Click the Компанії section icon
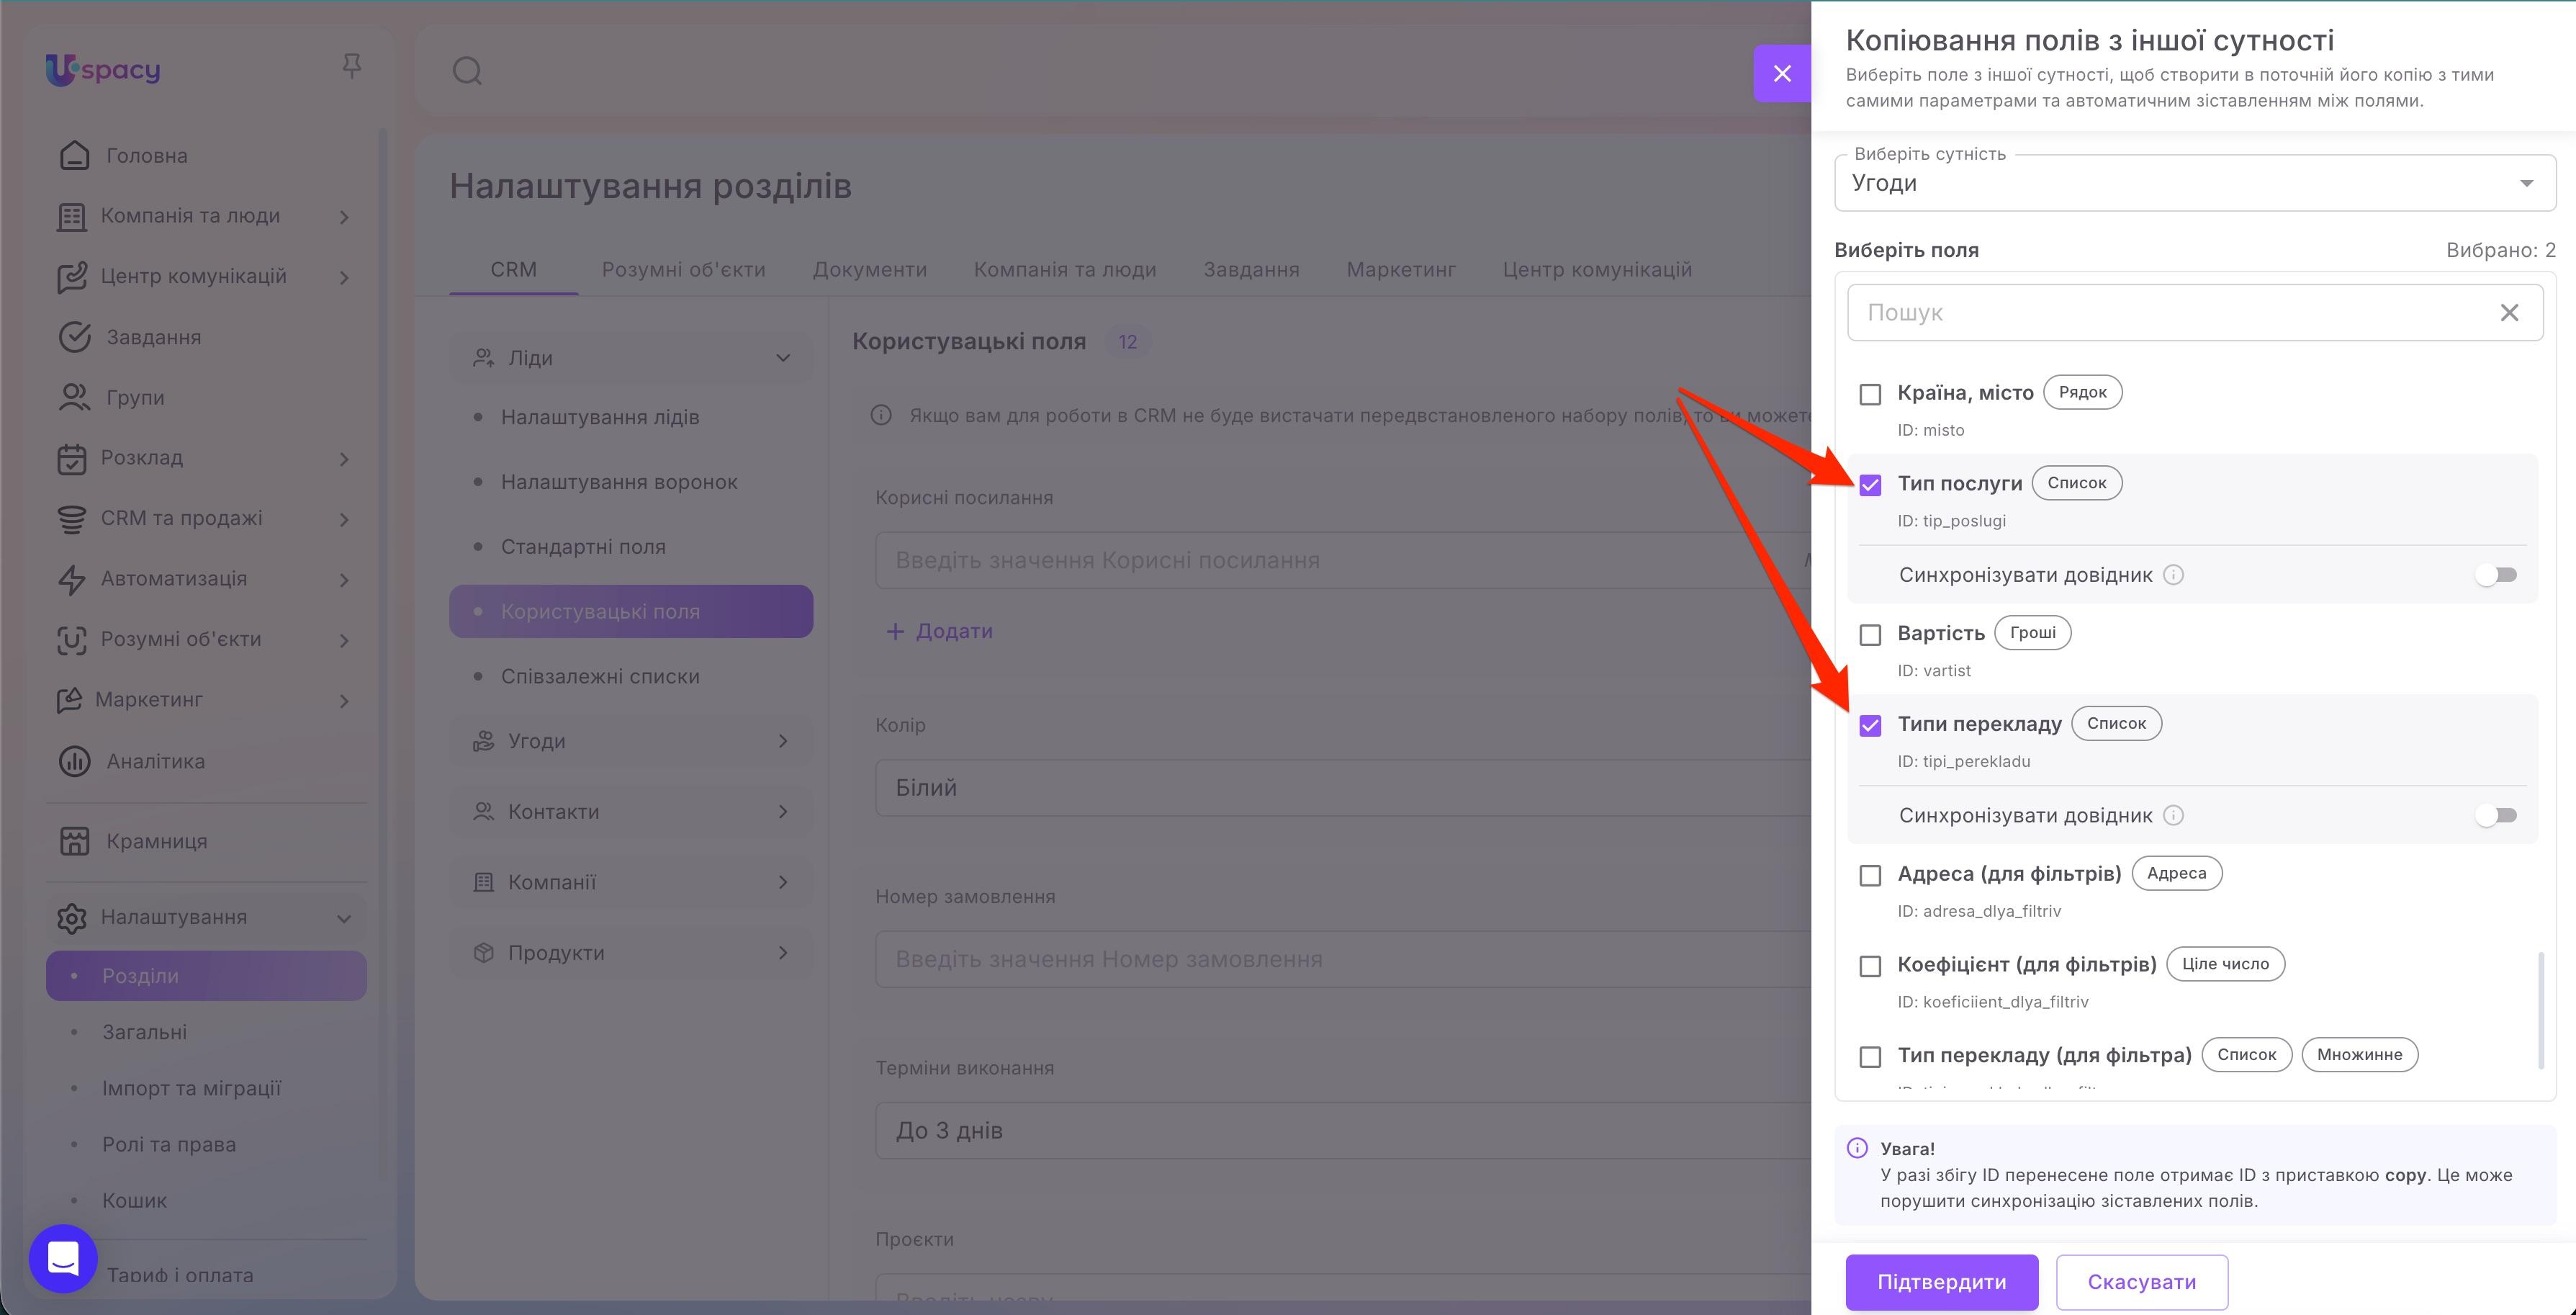Viewport: 2576px width, 1315px height. point(484,882)
